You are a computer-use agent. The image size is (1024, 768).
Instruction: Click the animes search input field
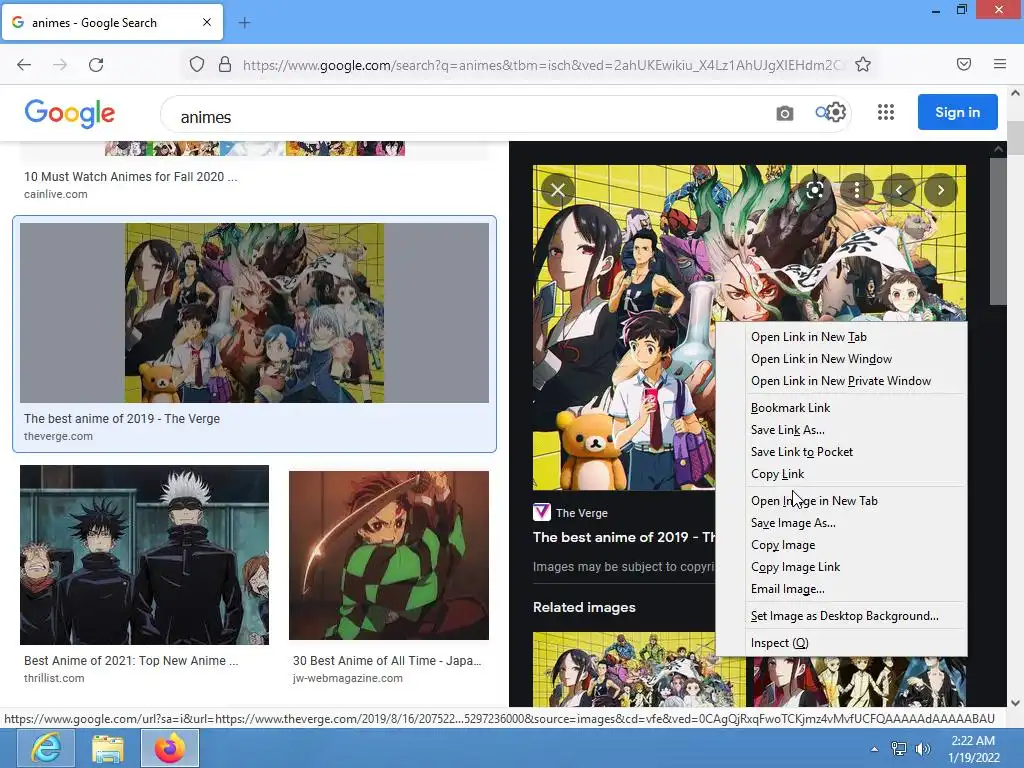click(467, 117)
